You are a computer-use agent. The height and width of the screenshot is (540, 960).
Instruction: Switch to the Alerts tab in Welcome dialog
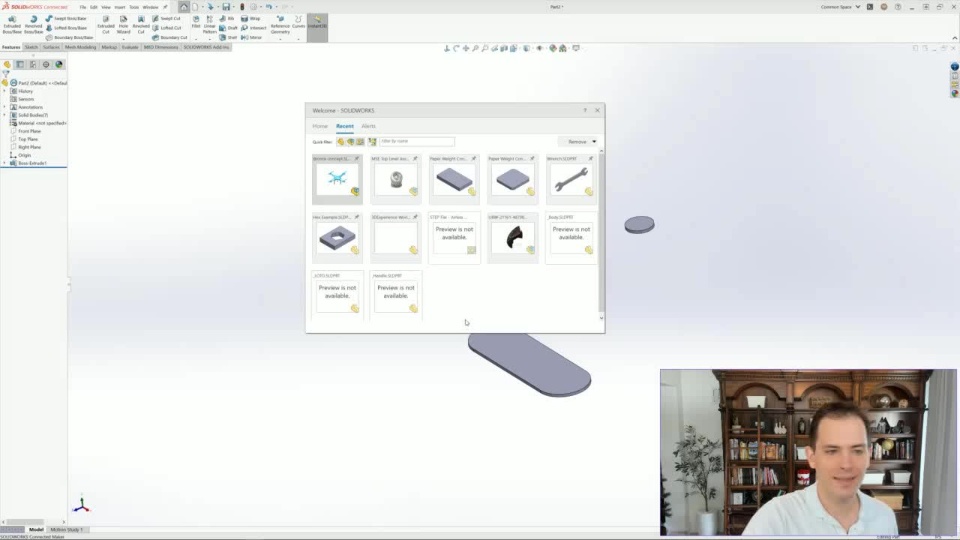click(x=369, y=126)
